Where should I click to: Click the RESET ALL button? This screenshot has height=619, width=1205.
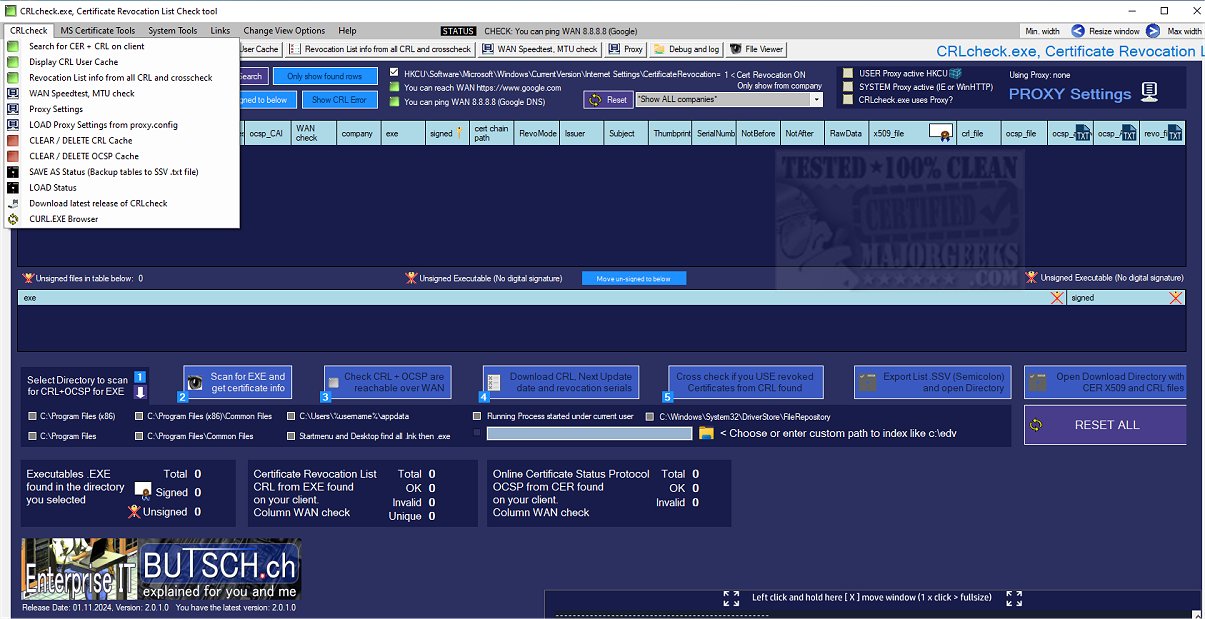tap(1105, 425)
